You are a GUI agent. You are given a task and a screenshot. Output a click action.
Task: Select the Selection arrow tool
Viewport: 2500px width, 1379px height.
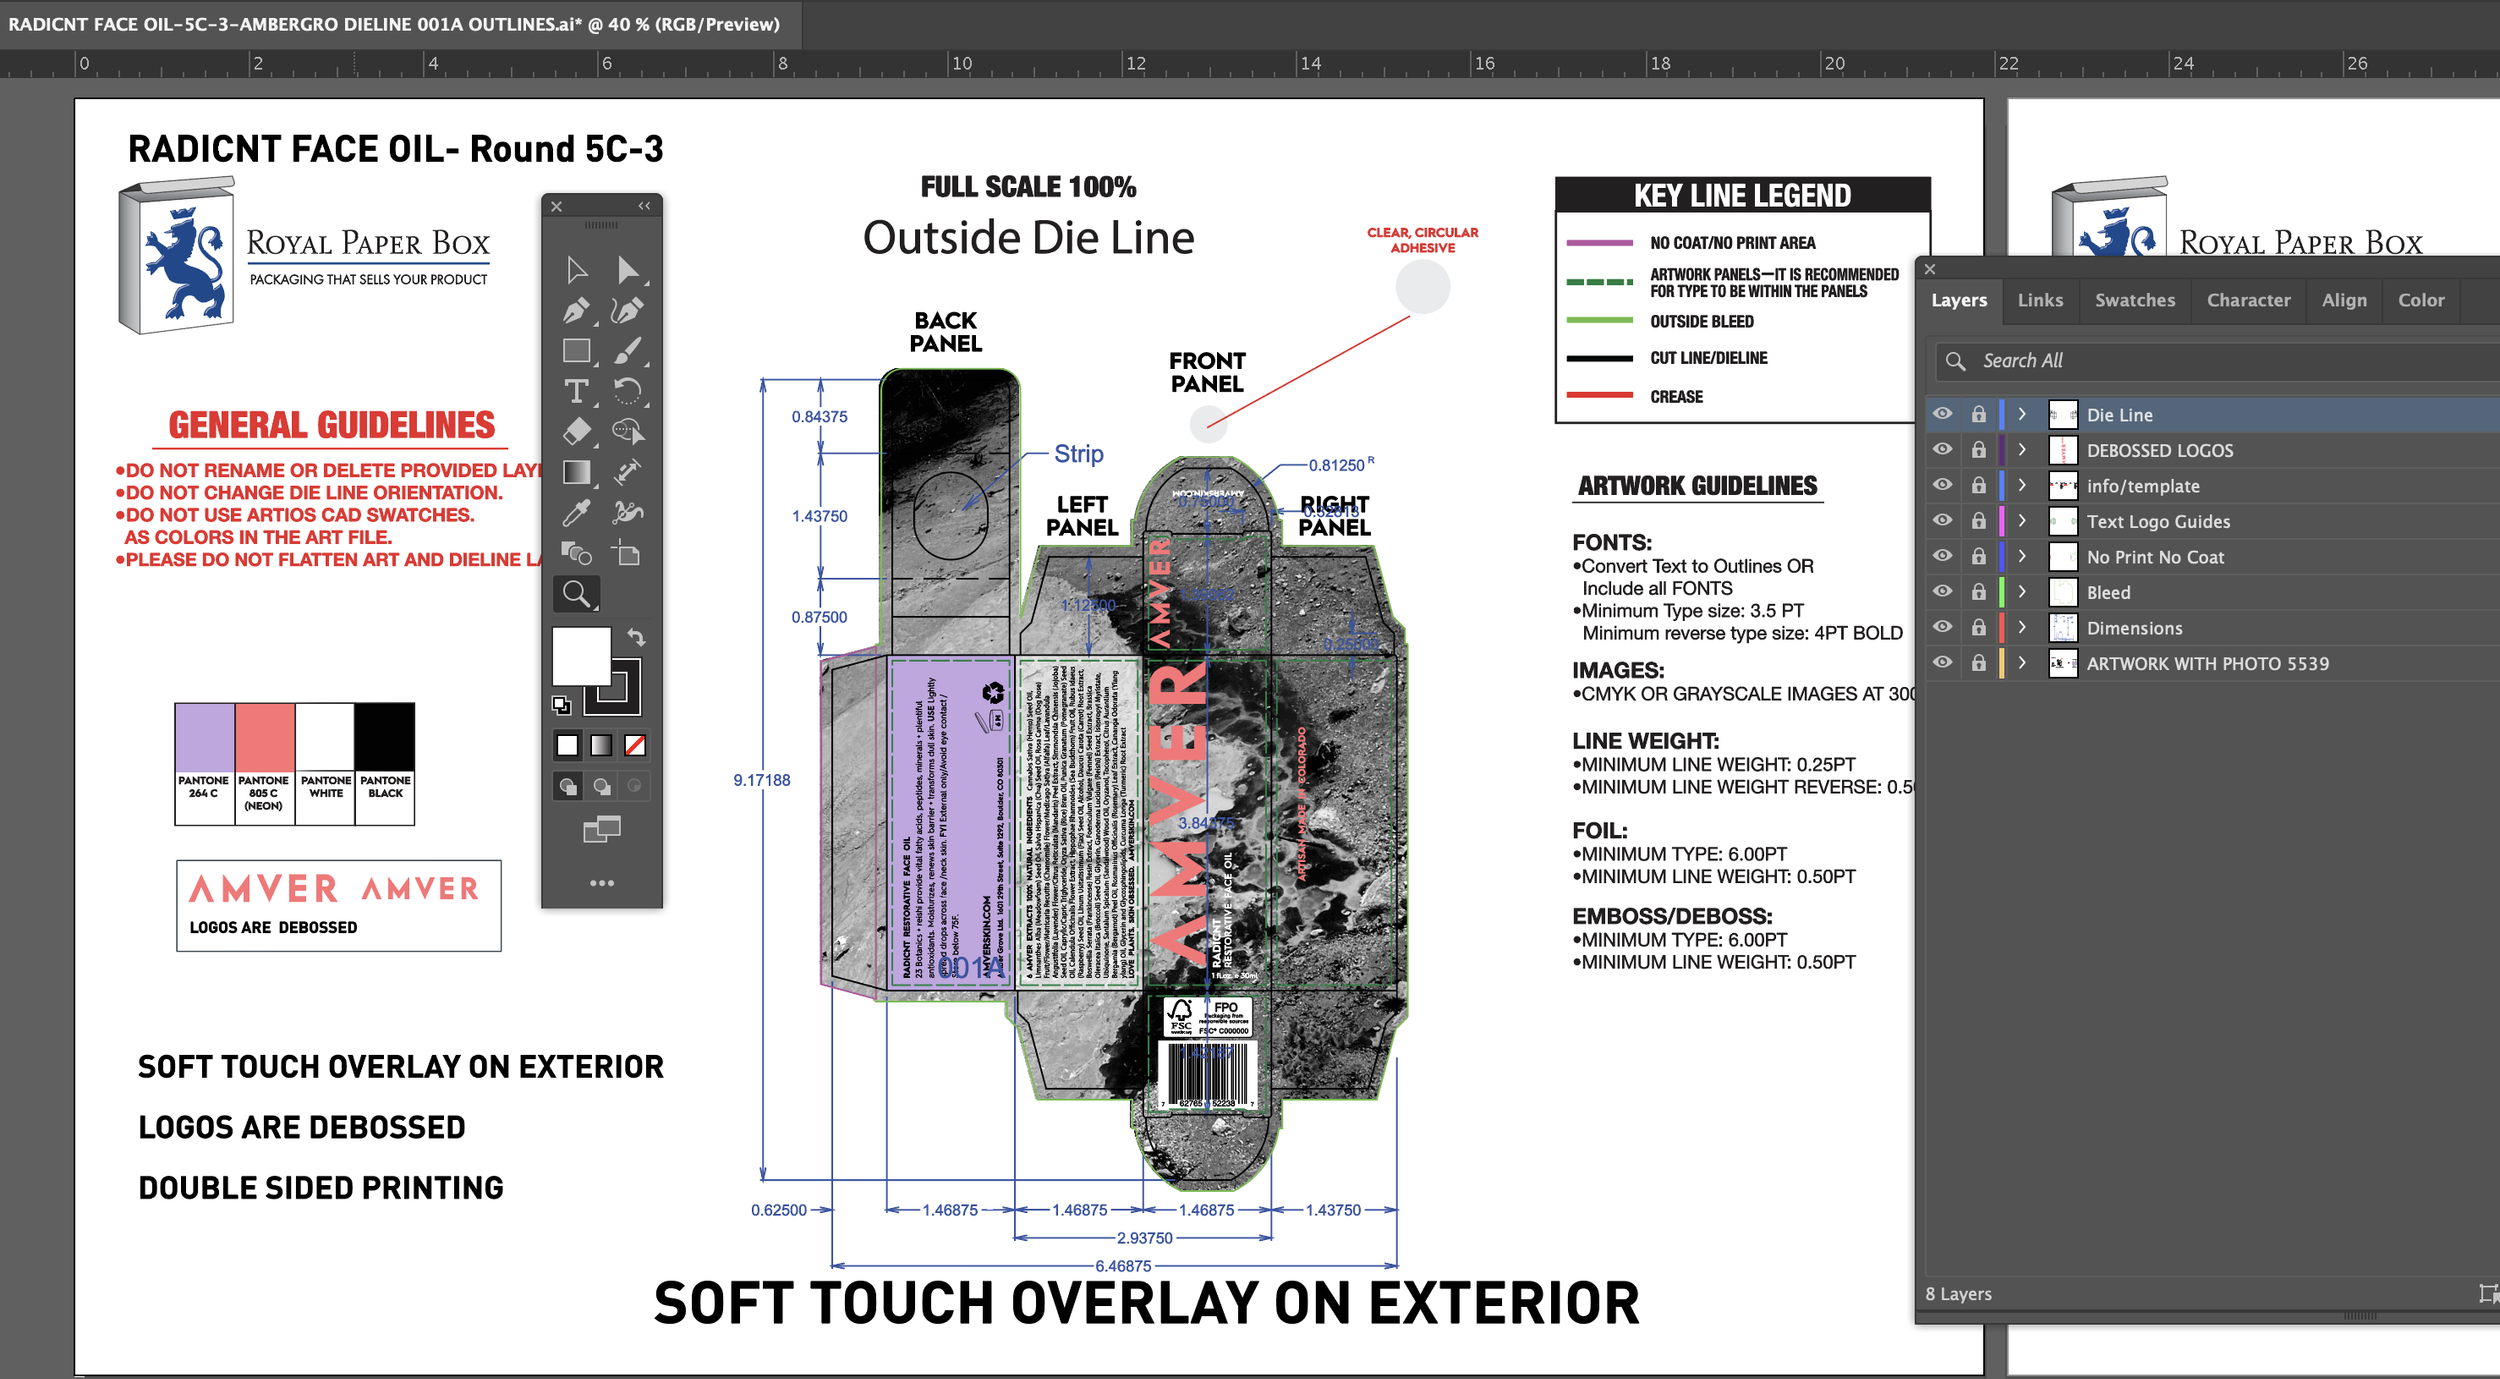coord(577,270)
